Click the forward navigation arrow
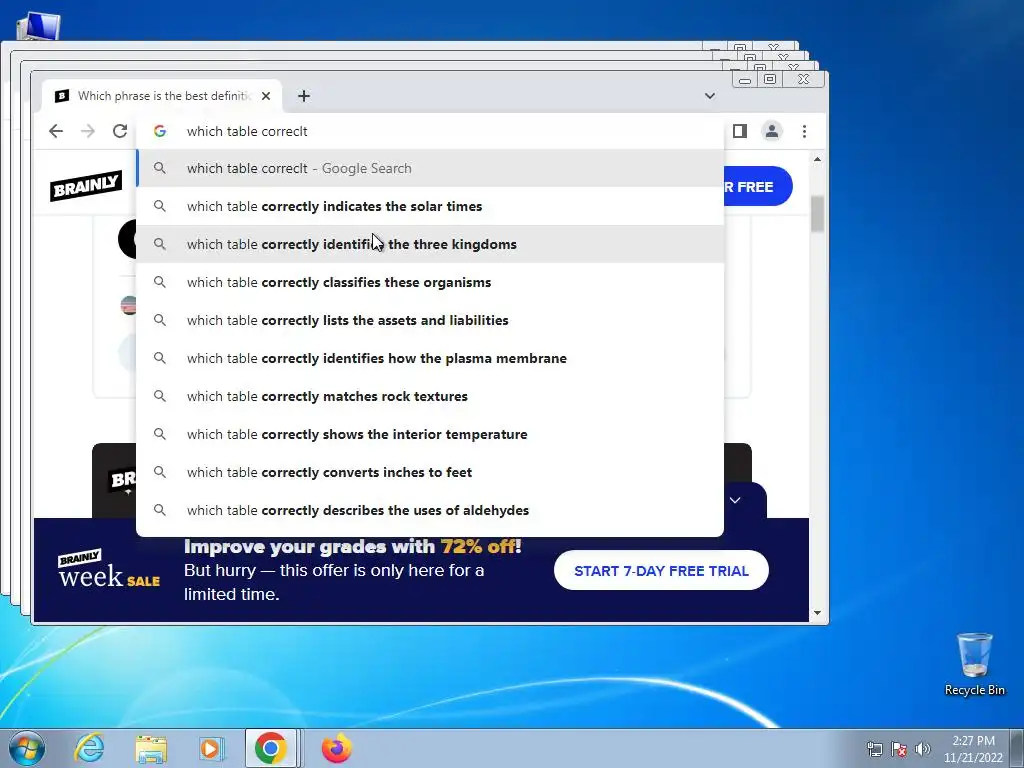The width and height of the screenshot is (1024, 768). pyautogui.click(x=88, y=131)
